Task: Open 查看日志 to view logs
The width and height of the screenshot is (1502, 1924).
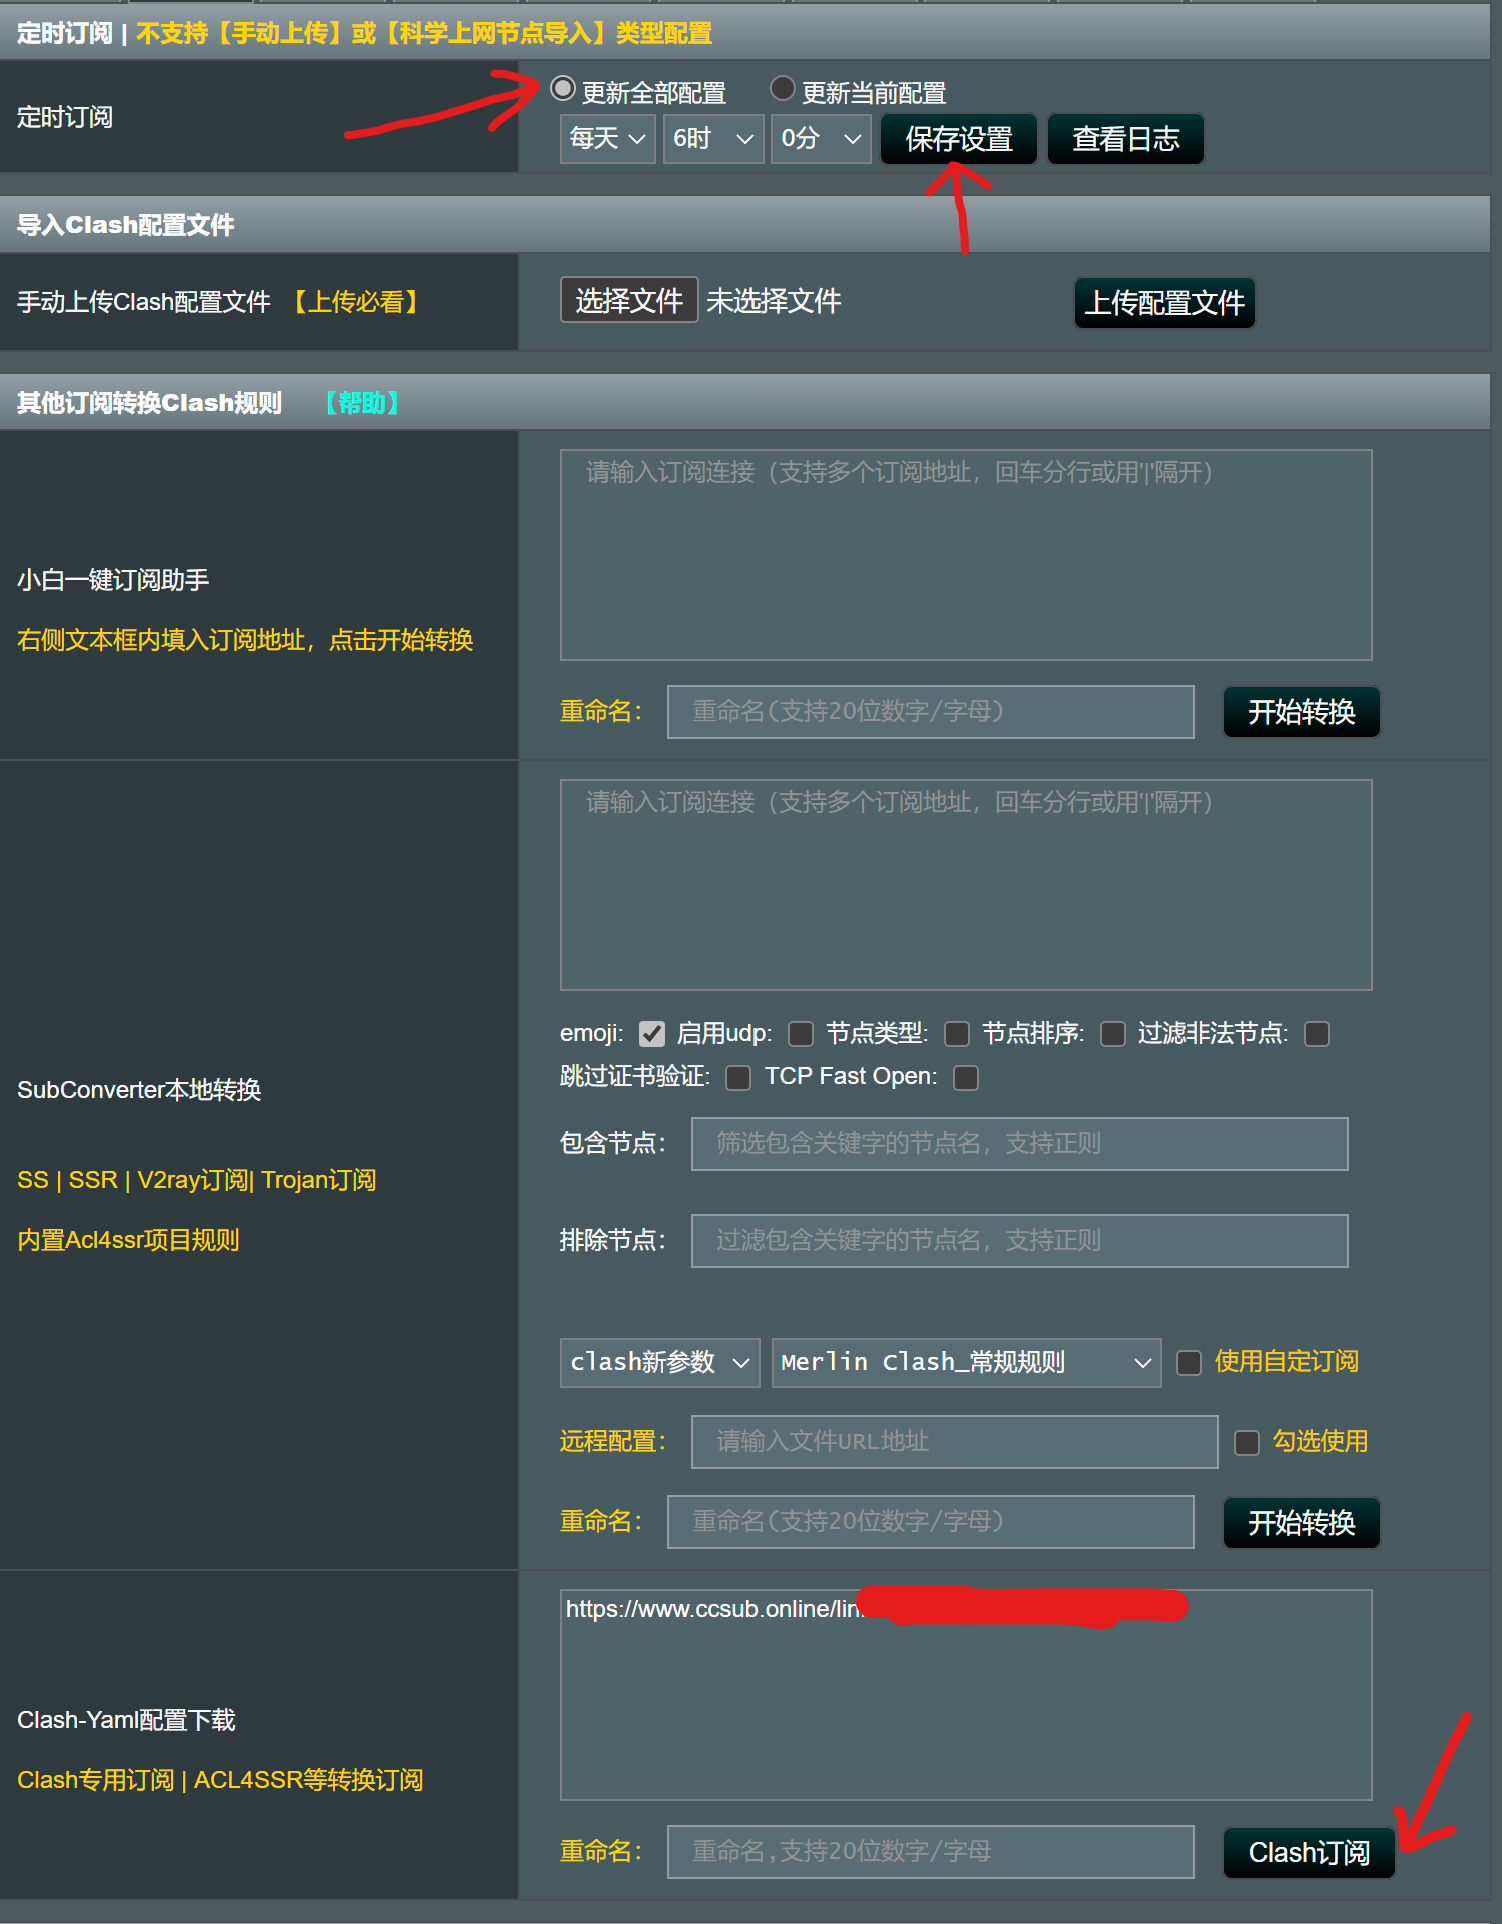Action: pos(1125,139)
